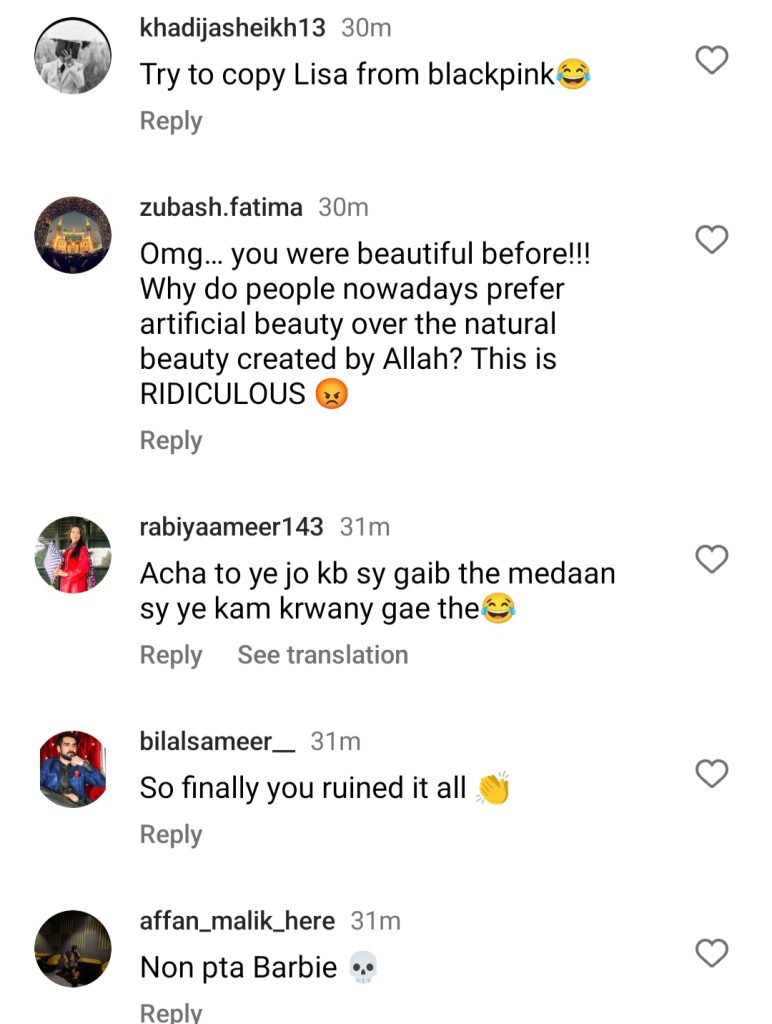Viewport: 772px width, 1024px height.
Task: Open username affan_malik_here
Action: 237,921
